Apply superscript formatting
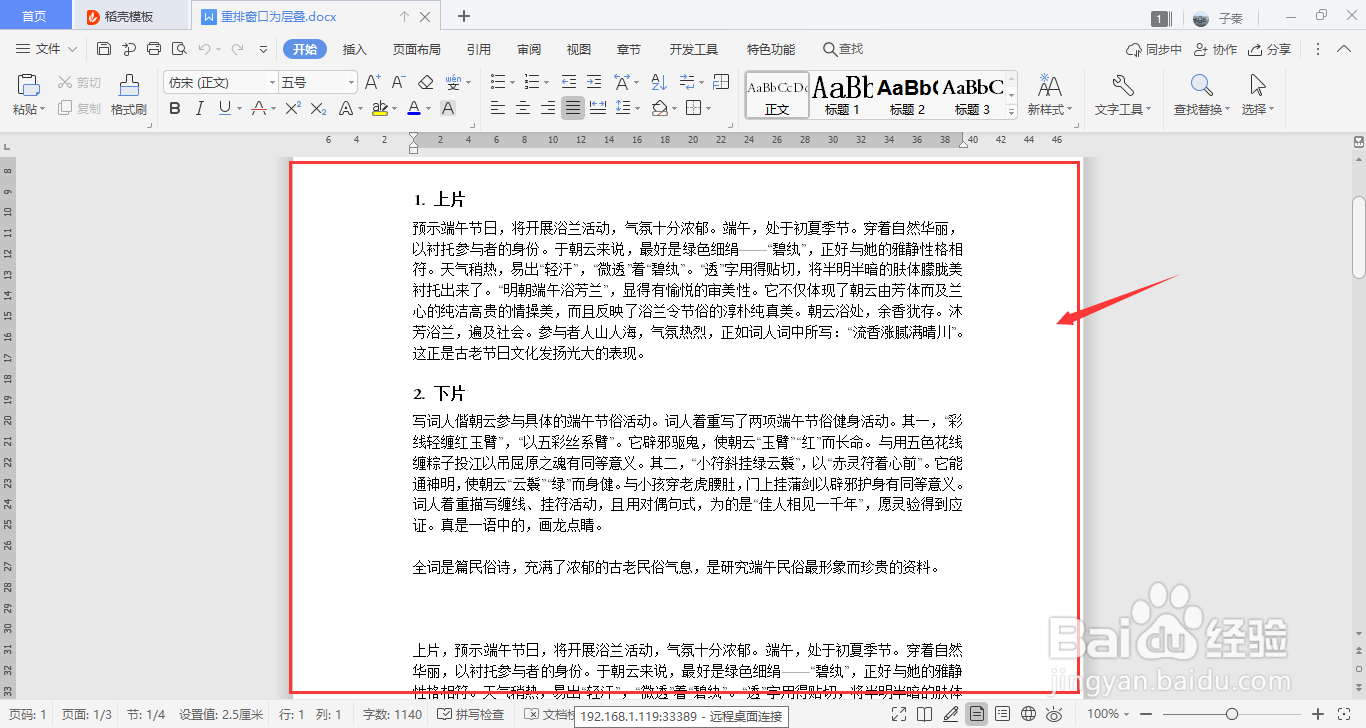This screenshot has height=728, width=1366. (294, 108)
